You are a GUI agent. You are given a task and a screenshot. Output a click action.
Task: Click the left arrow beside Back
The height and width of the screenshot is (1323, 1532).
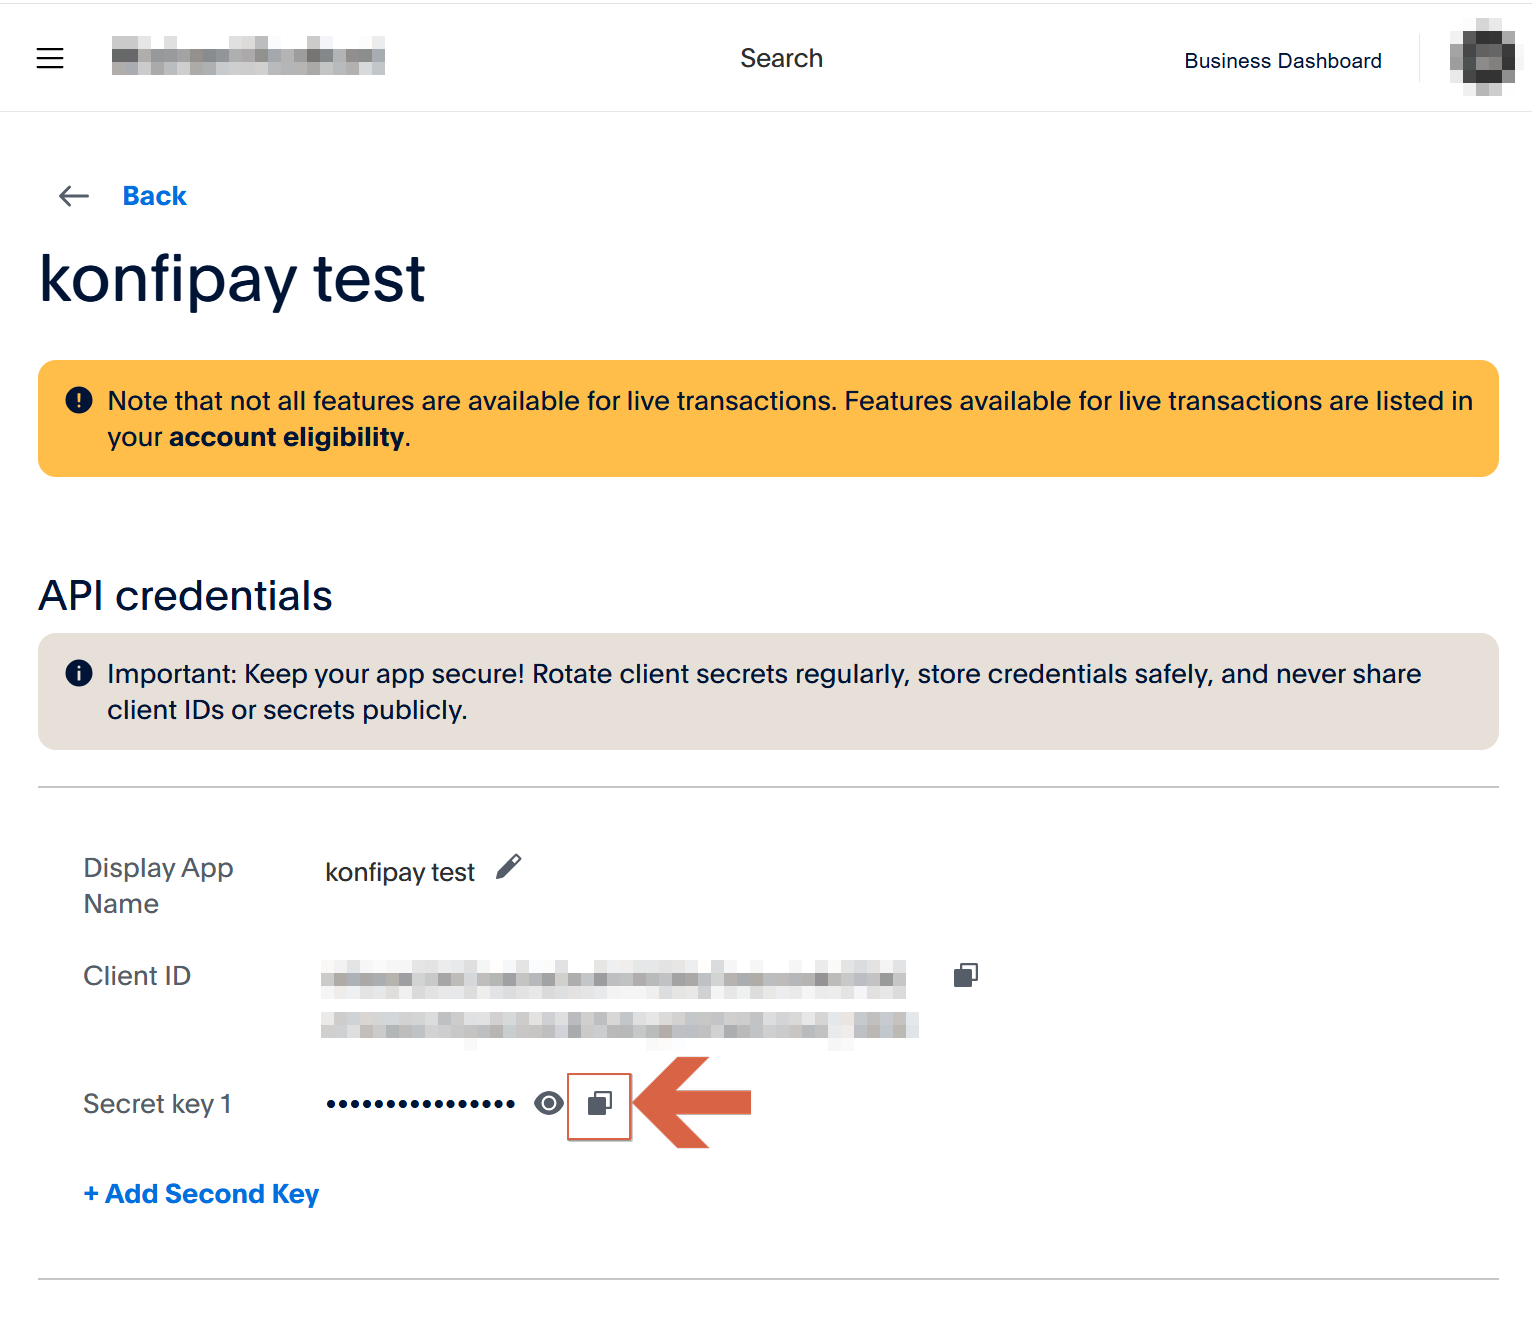[74, 196]
